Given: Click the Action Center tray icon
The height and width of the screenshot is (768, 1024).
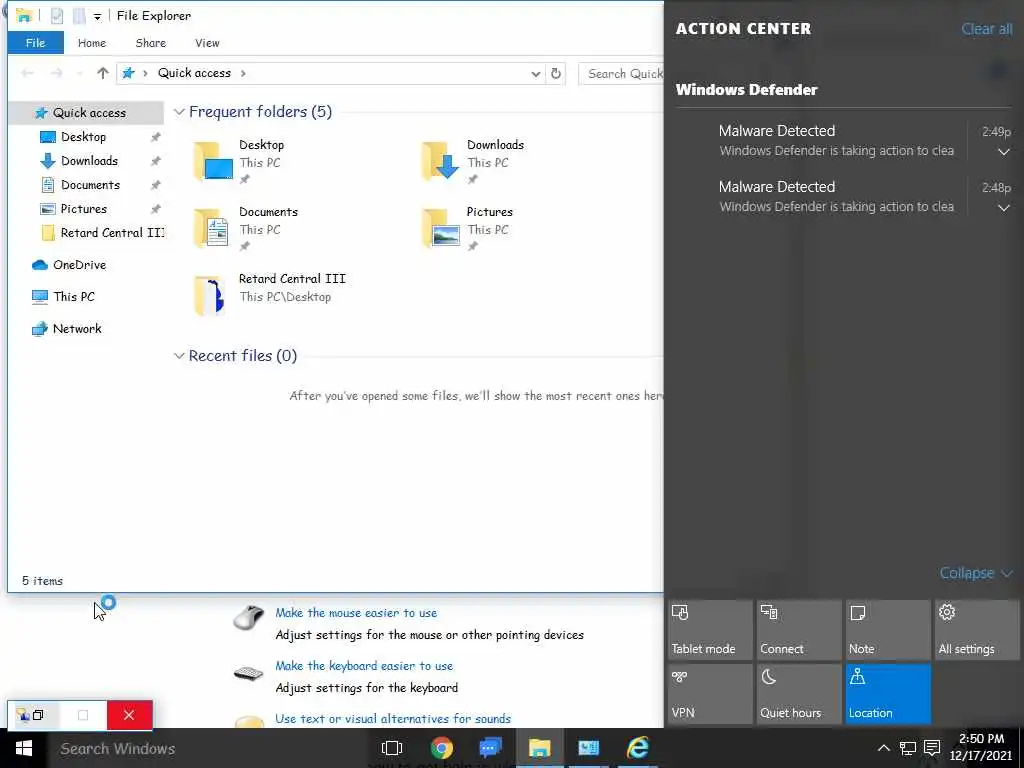Looking at the screenshot, I should click(932, 748).
